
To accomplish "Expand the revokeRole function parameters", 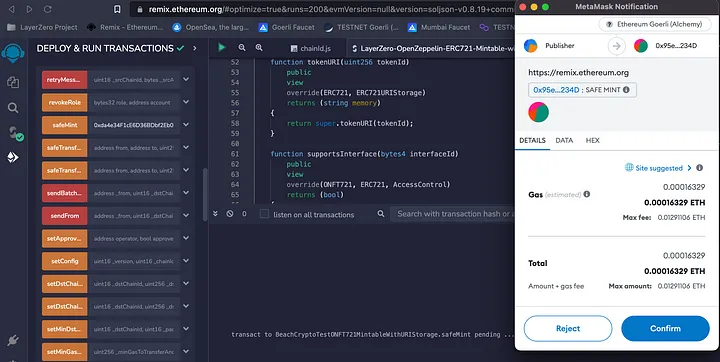I will pyautogui.click(x=186, y=102).
